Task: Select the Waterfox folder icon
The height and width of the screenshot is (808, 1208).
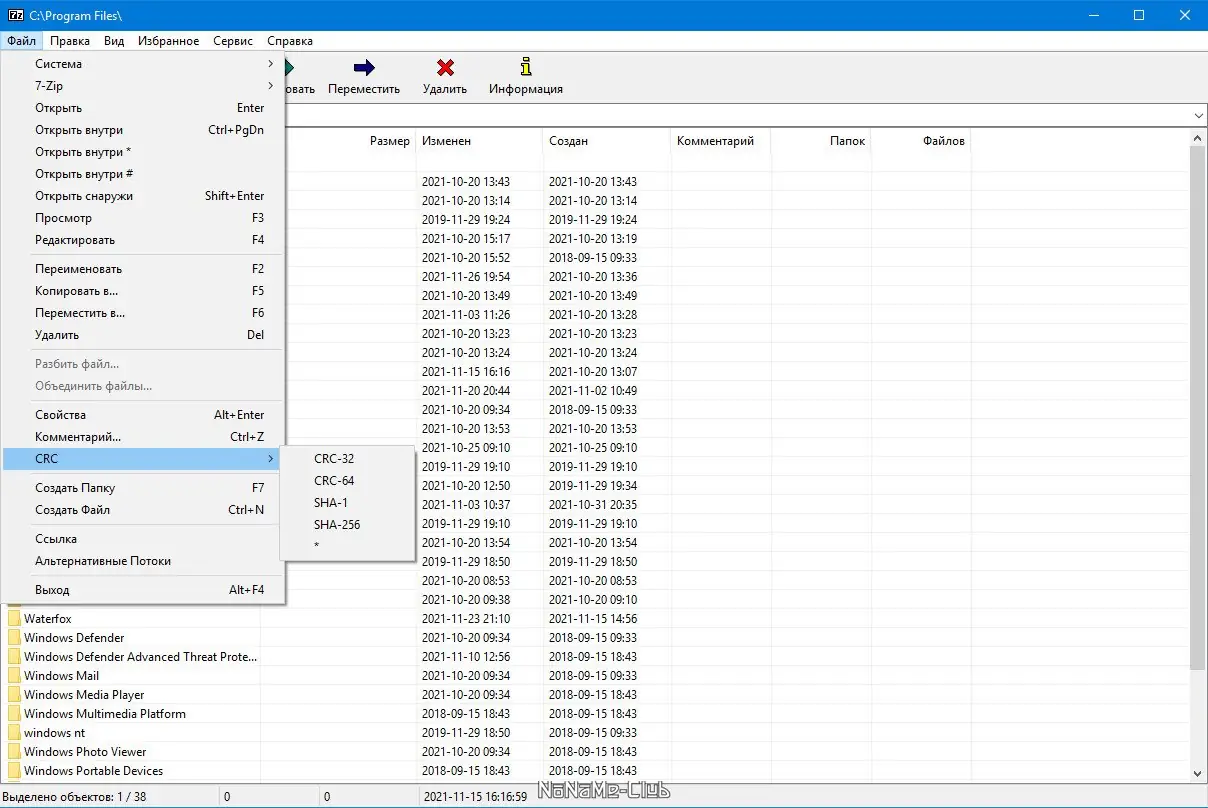Action: [x=14, y=619]
